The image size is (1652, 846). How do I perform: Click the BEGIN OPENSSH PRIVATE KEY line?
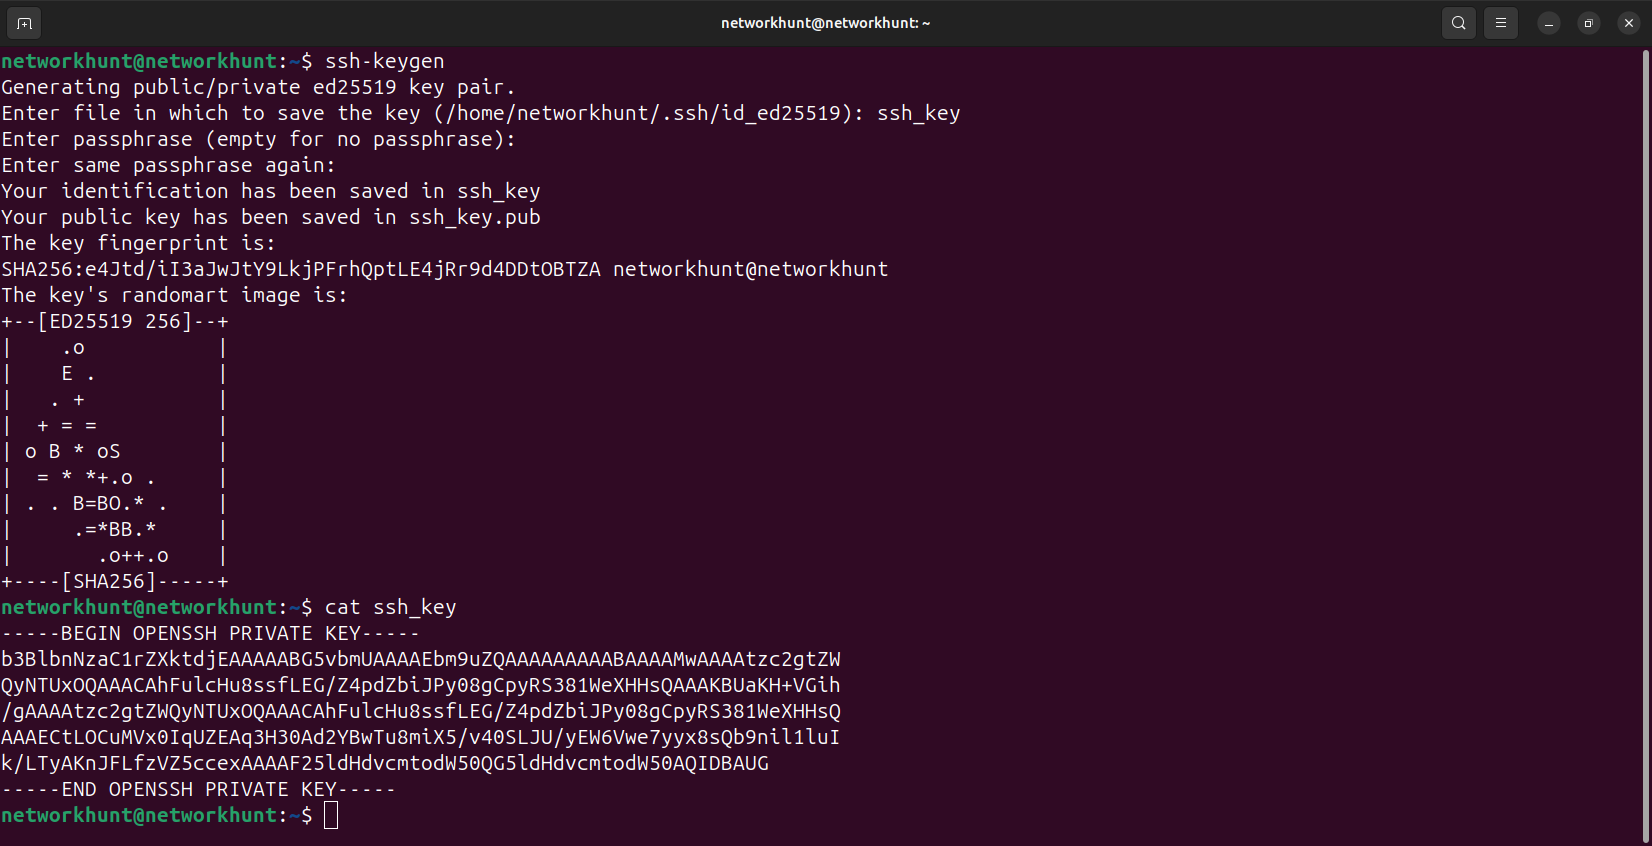211,634
